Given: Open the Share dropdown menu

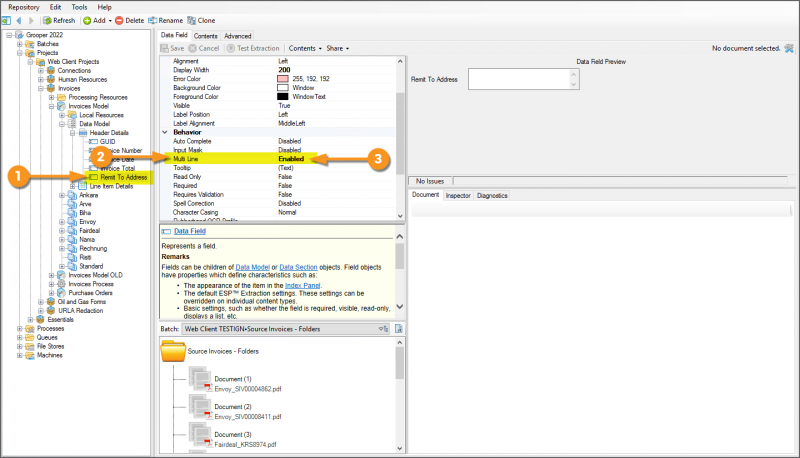Looking at the screenshot, I should 338,48.
